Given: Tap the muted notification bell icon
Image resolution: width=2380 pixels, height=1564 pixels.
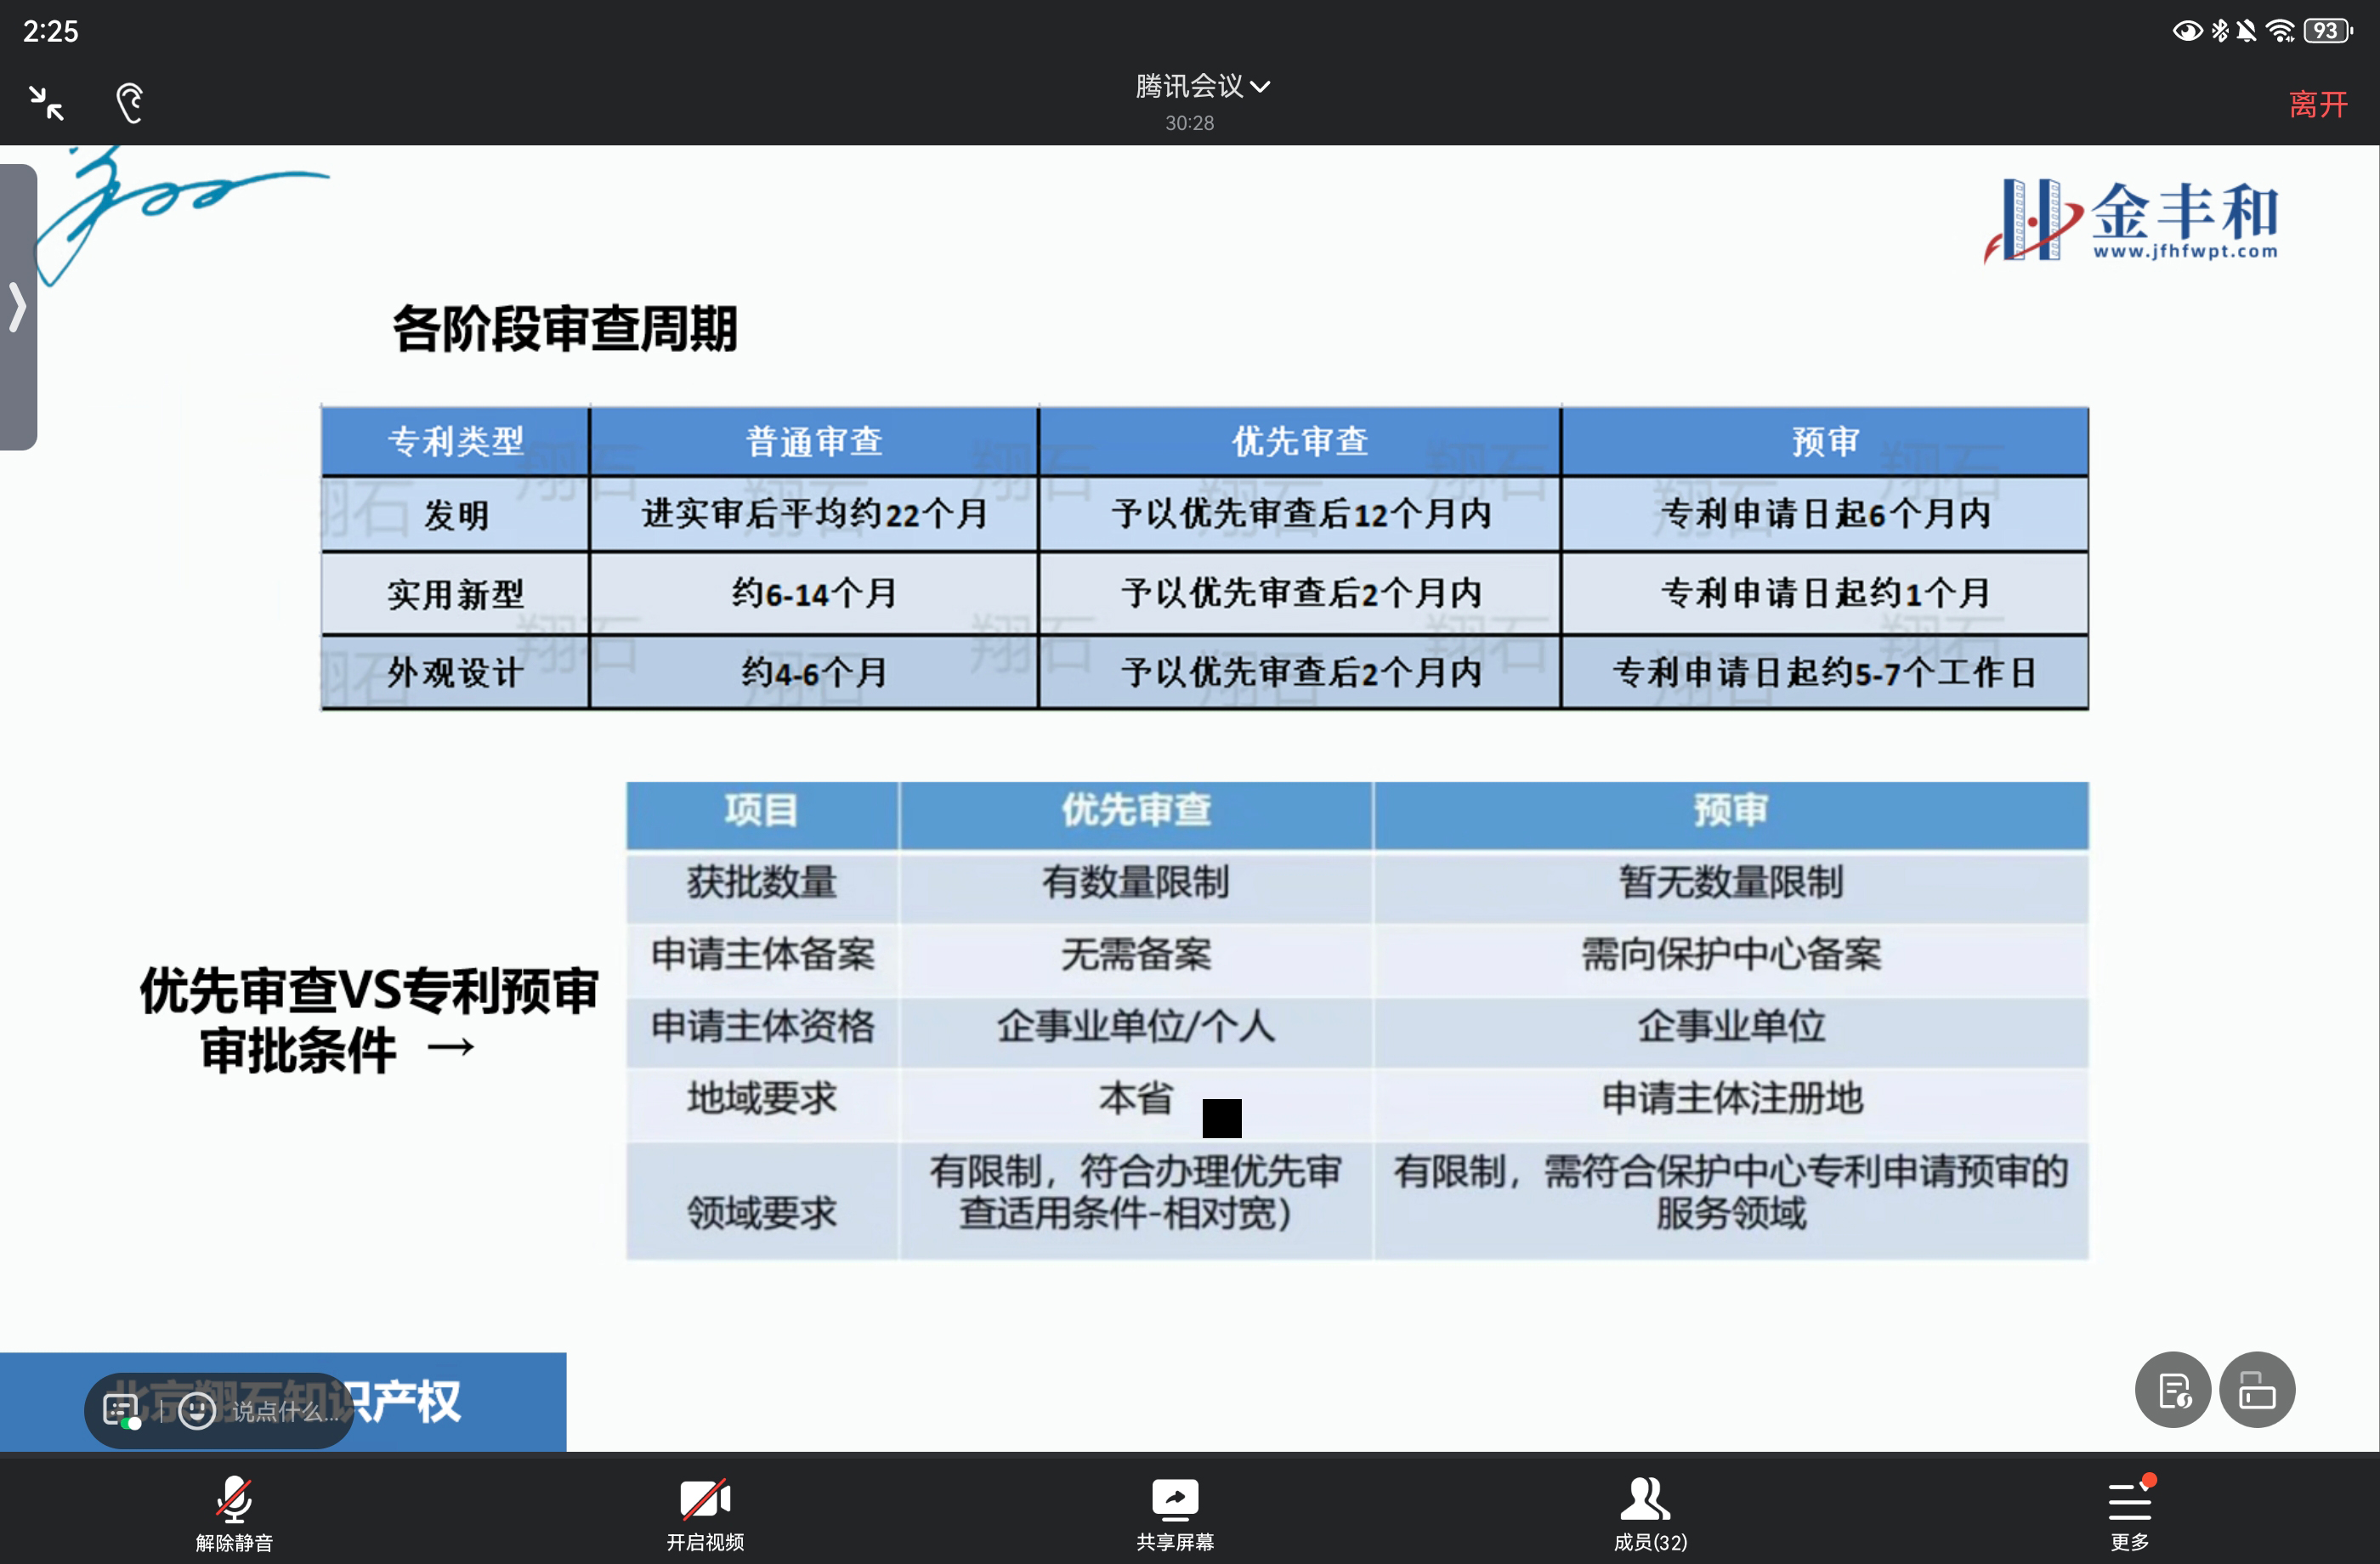Looking at the screenshot, I should tap(2246, 31).
